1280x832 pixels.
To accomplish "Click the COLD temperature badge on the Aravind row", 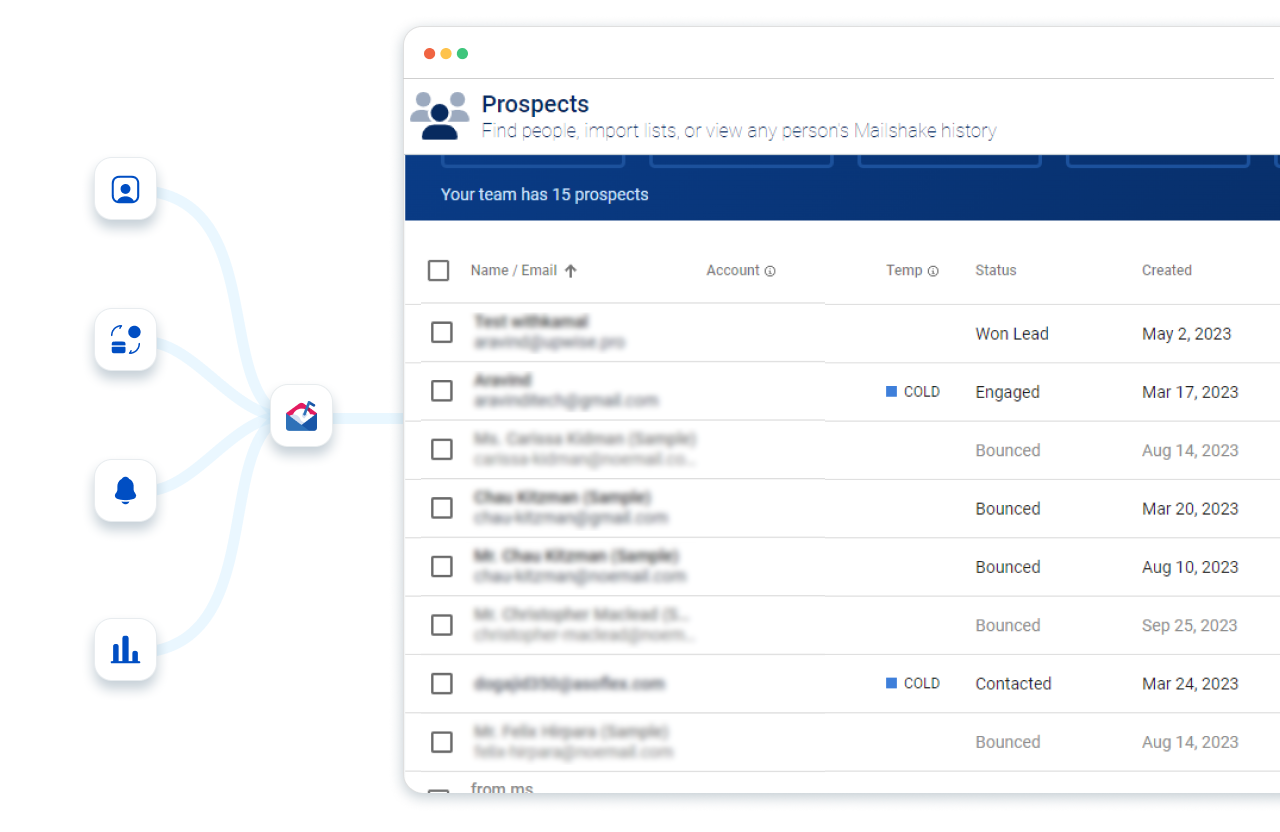I will coord(913,392).
